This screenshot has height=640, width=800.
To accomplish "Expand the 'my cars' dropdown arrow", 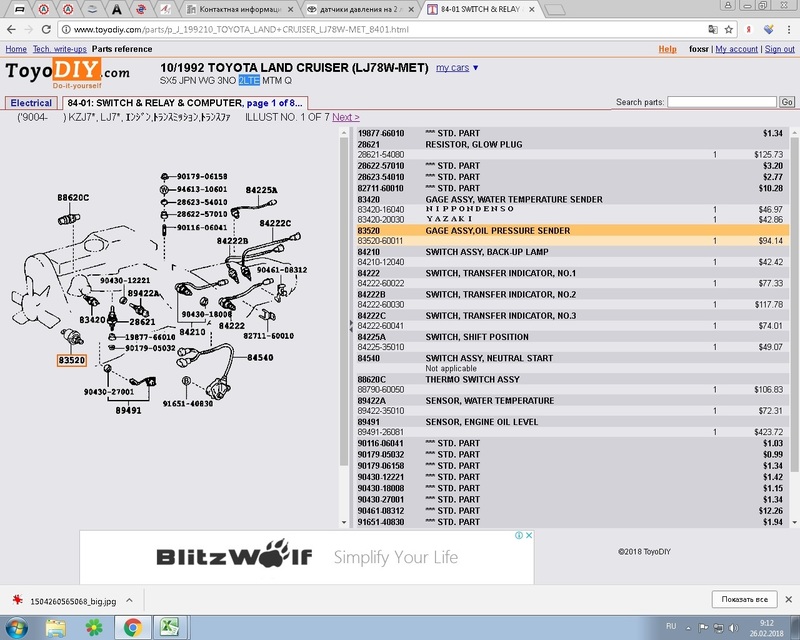I will 475,68.
